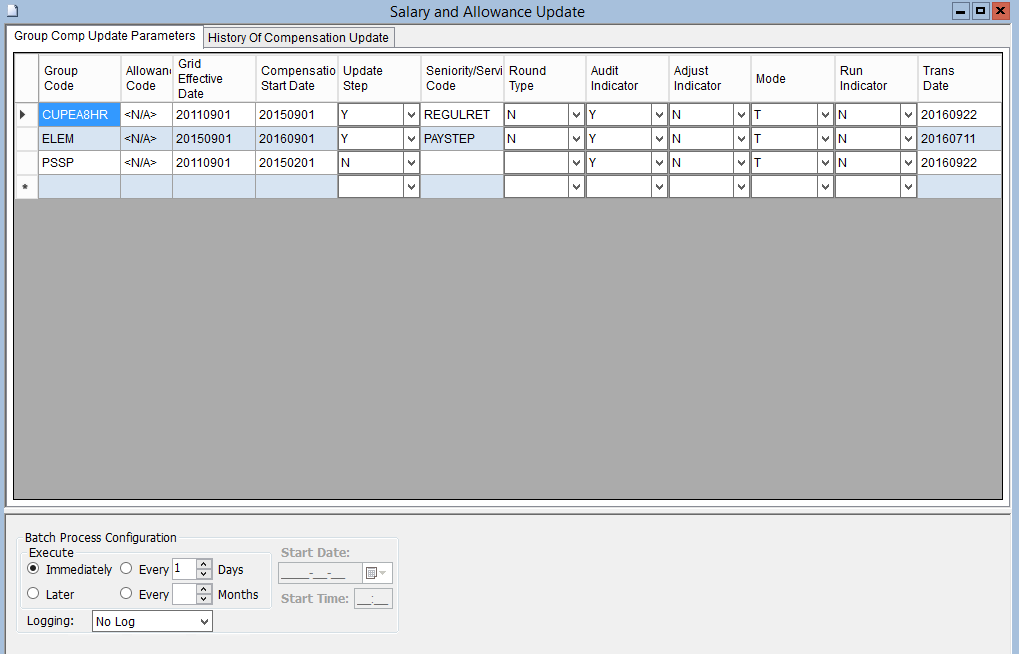Image resolution: width=1019 pixels, height=654 pixels.
Task: Click the current row arrow beside CUPEA8HR
Action: pos(25,115)
